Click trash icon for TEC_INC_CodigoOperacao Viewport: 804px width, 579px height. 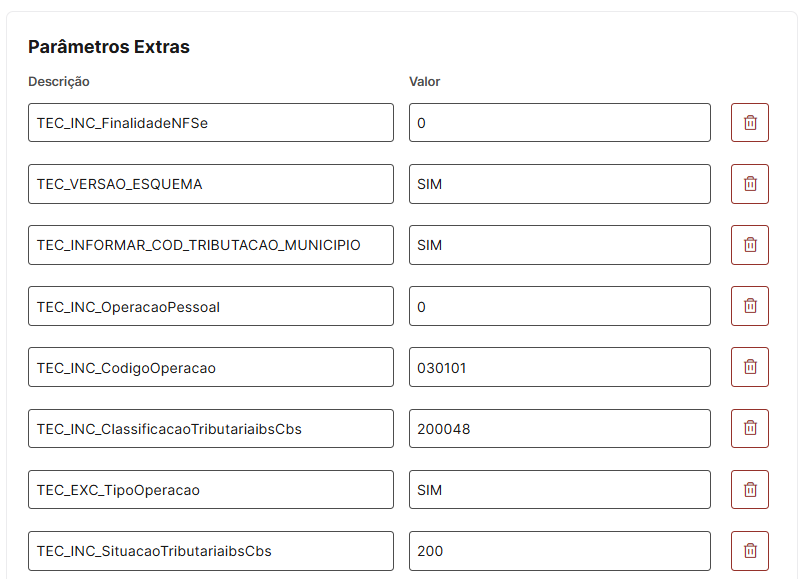click(x=750, y=367)
